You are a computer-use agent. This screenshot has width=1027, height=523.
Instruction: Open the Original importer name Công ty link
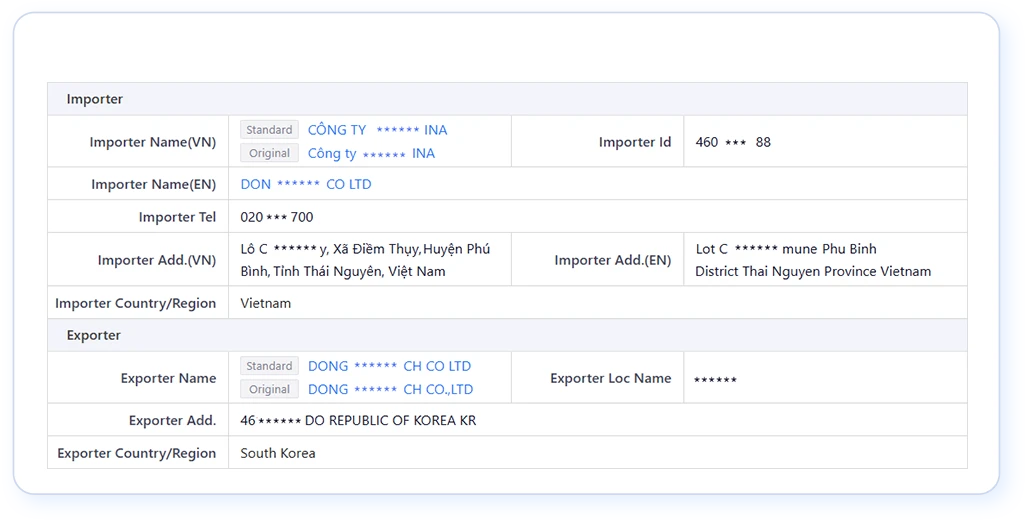(x=371, y=153)
